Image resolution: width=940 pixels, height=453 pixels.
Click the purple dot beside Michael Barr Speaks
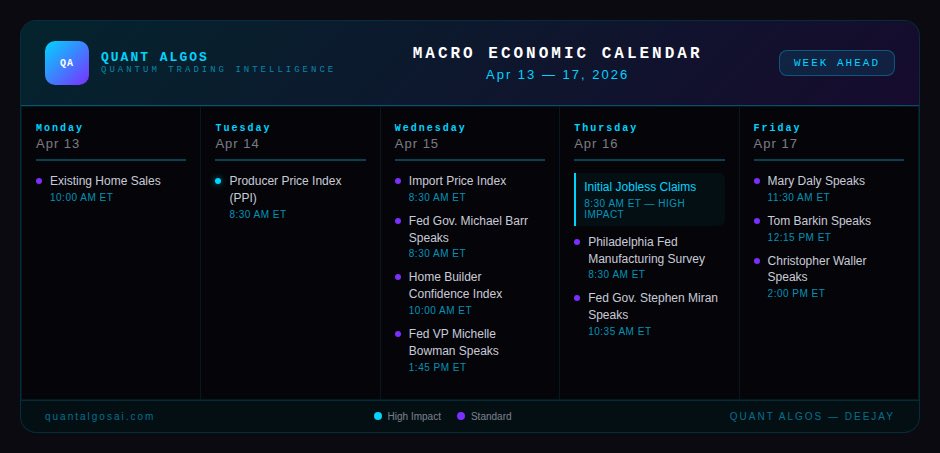coord(398,221)
